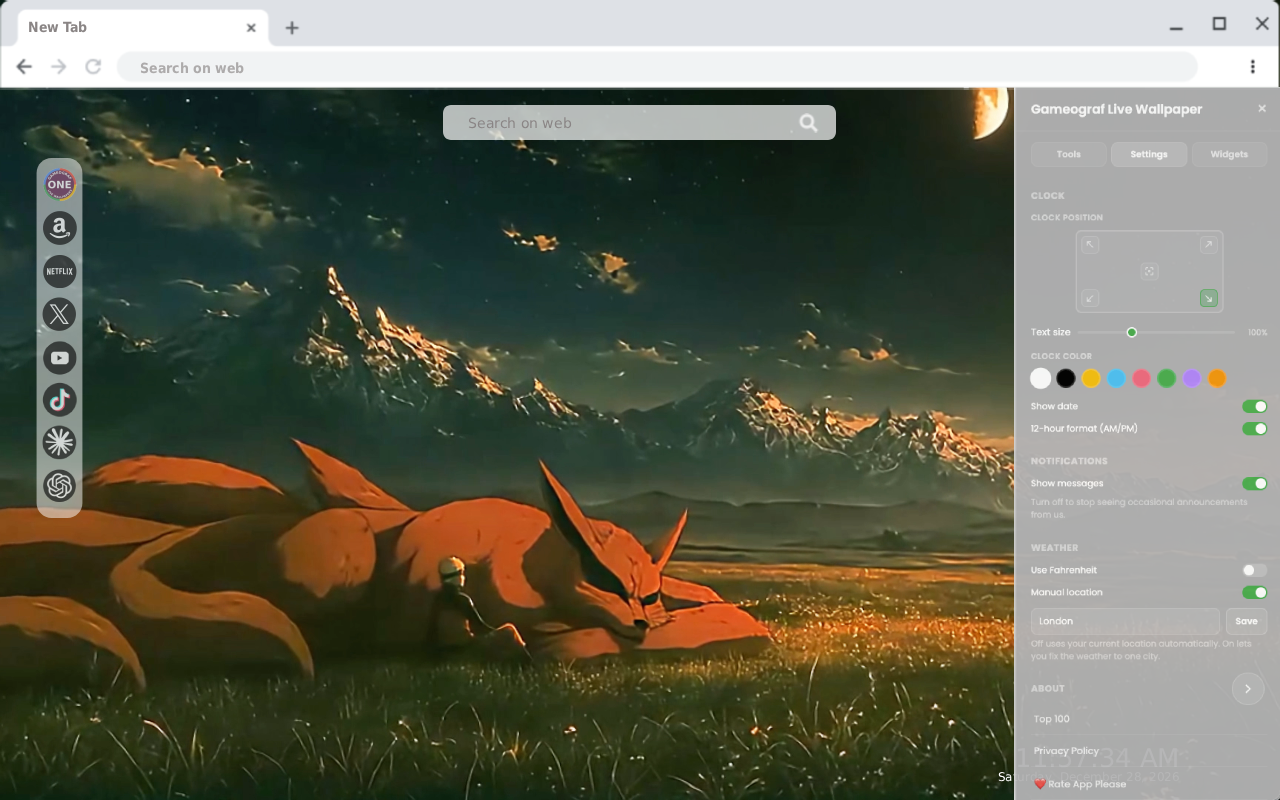This screenshot has height=800, width=1280.
Task: Set clock position to bottom-right
Action: [1208, 298]
